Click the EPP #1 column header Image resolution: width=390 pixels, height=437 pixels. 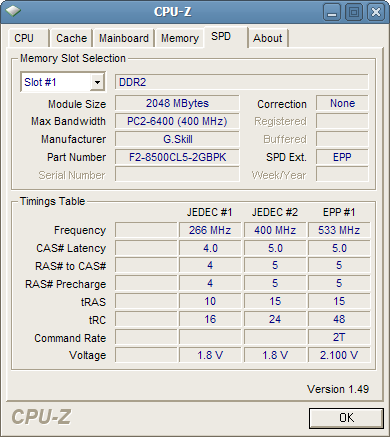339,212
